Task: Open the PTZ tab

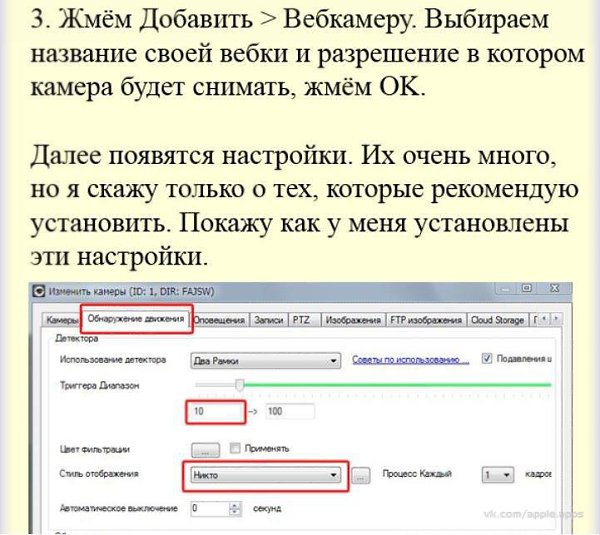Action: point(301,320)
